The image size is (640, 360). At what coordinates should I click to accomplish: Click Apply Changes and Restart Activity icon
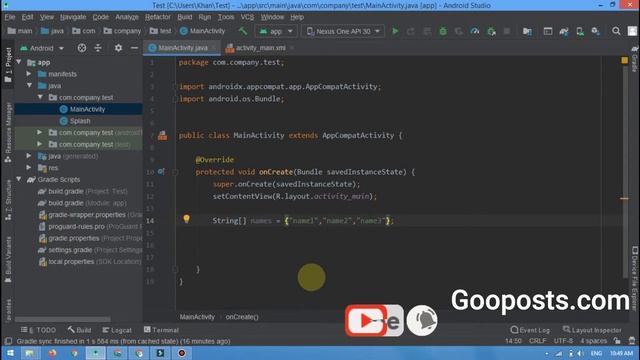[x=411, y=31]
